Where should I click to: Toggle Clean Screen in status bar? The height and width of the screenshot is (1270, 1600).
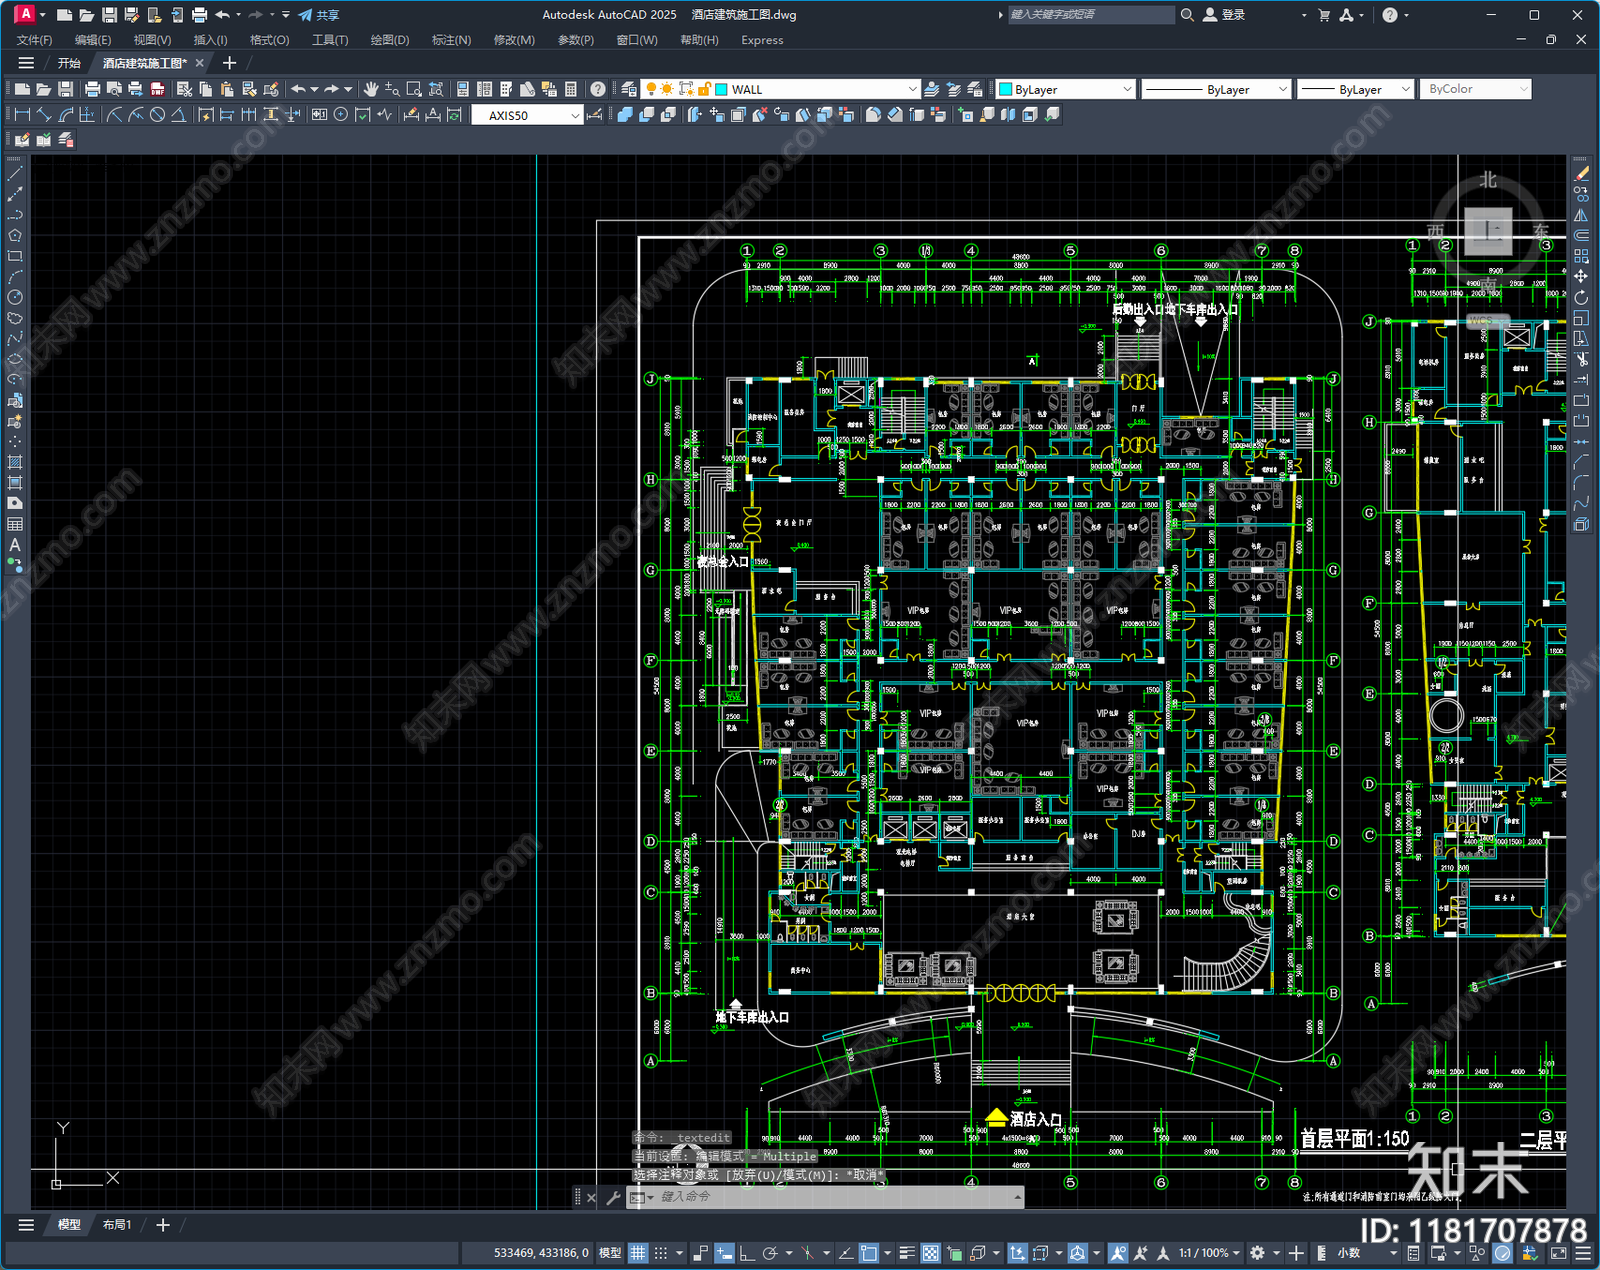tap(1558, 1253)
